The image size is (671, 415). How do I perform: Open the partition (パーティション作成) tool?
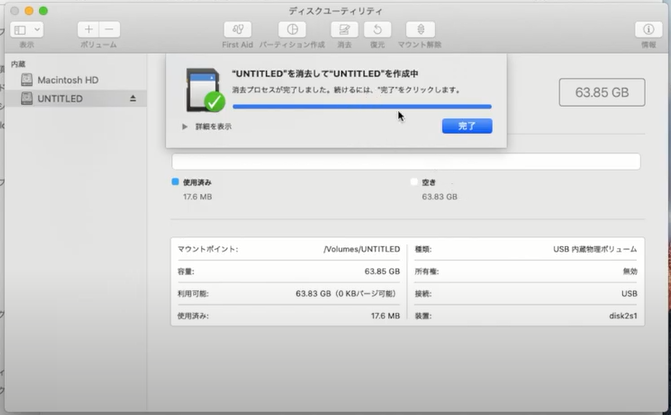[x=292, y=30]
